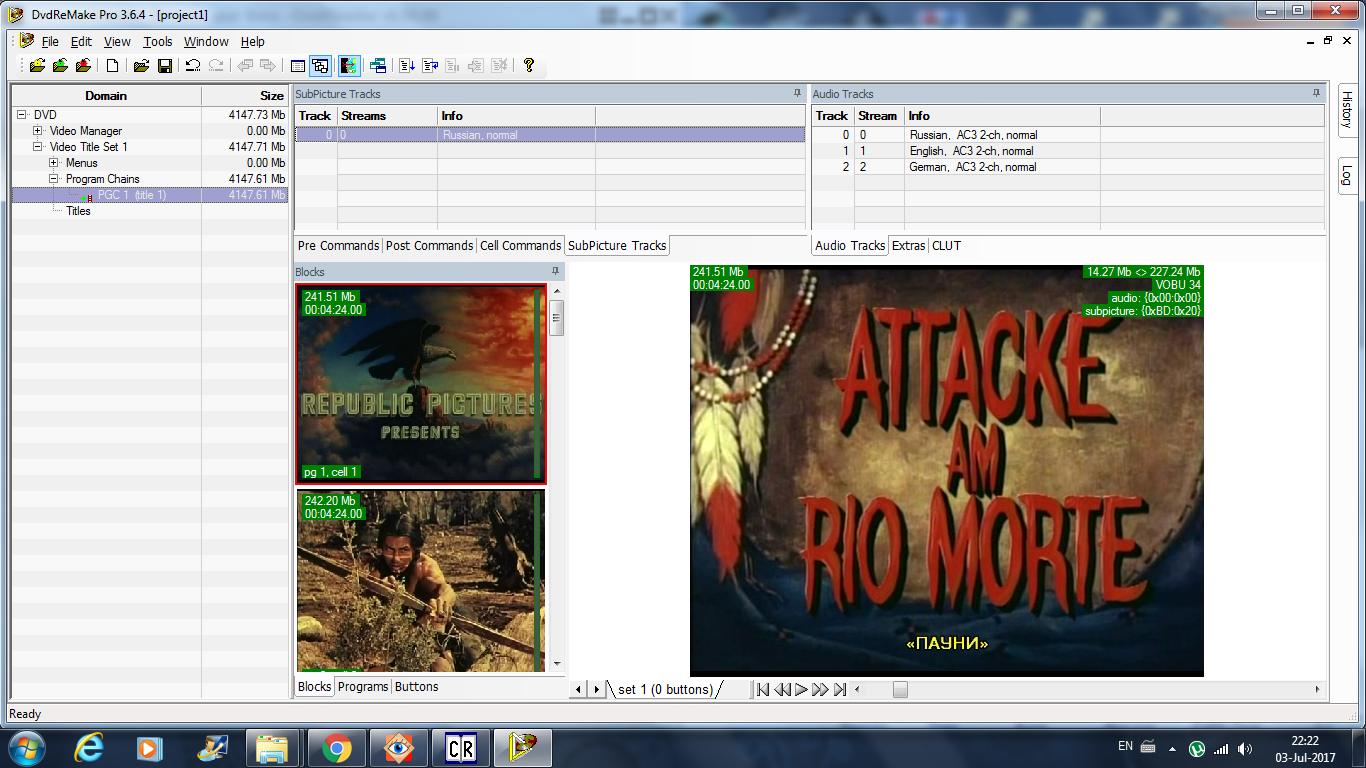This screenshot has width=1366, height=768.
Task: Toggle the cascaded windows view toolbar button
Action: (x=320, y=66)
